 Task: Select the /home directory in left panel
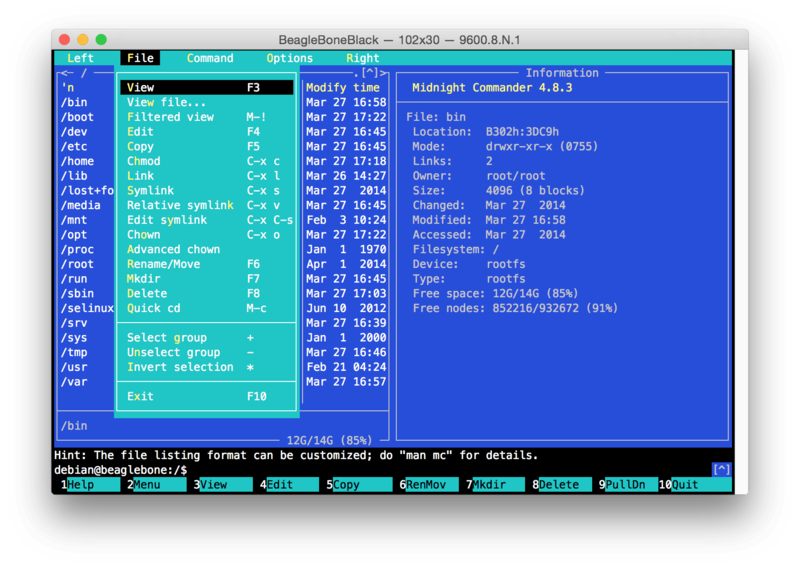pos(78,161)
